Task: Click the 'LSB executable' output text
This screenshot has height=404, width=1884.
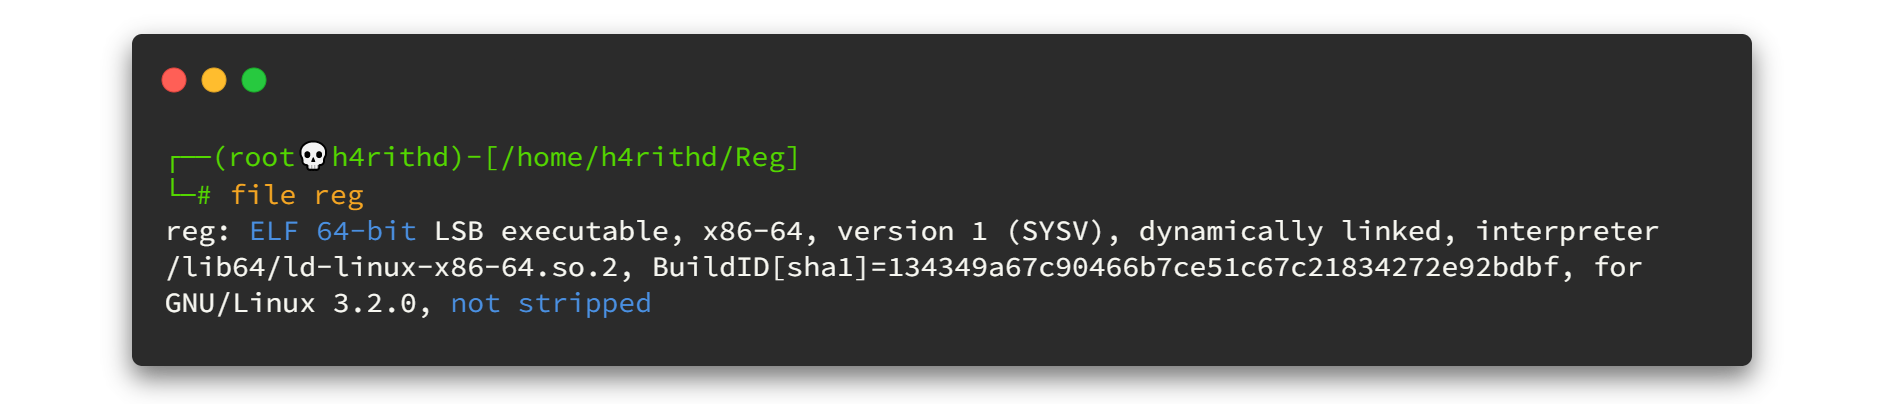Action: [551, 231]
